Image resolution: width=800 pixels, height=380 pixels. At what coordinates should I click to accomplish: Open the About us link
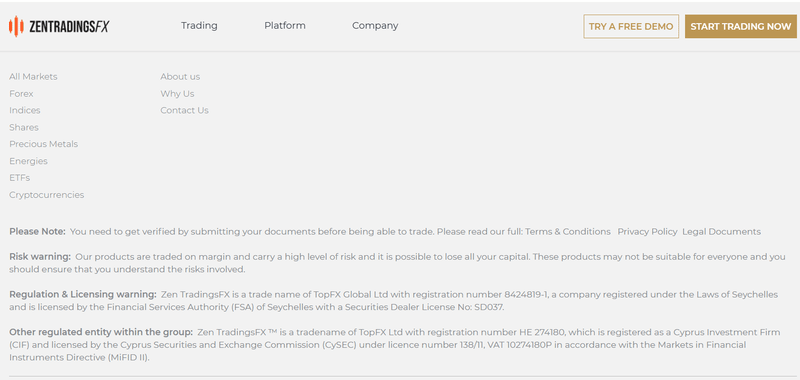pos(180,77)
